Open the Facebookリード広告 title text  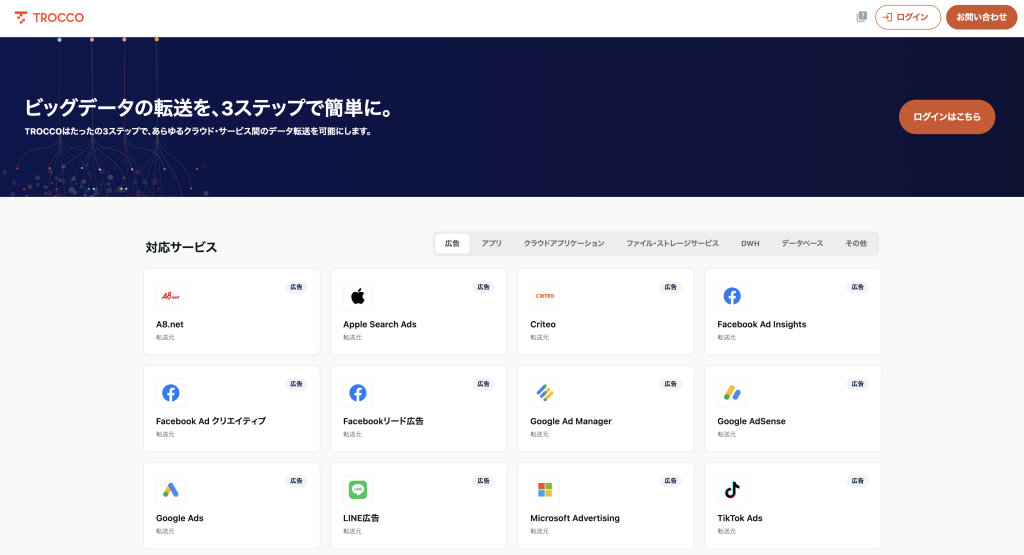(383, 421)
